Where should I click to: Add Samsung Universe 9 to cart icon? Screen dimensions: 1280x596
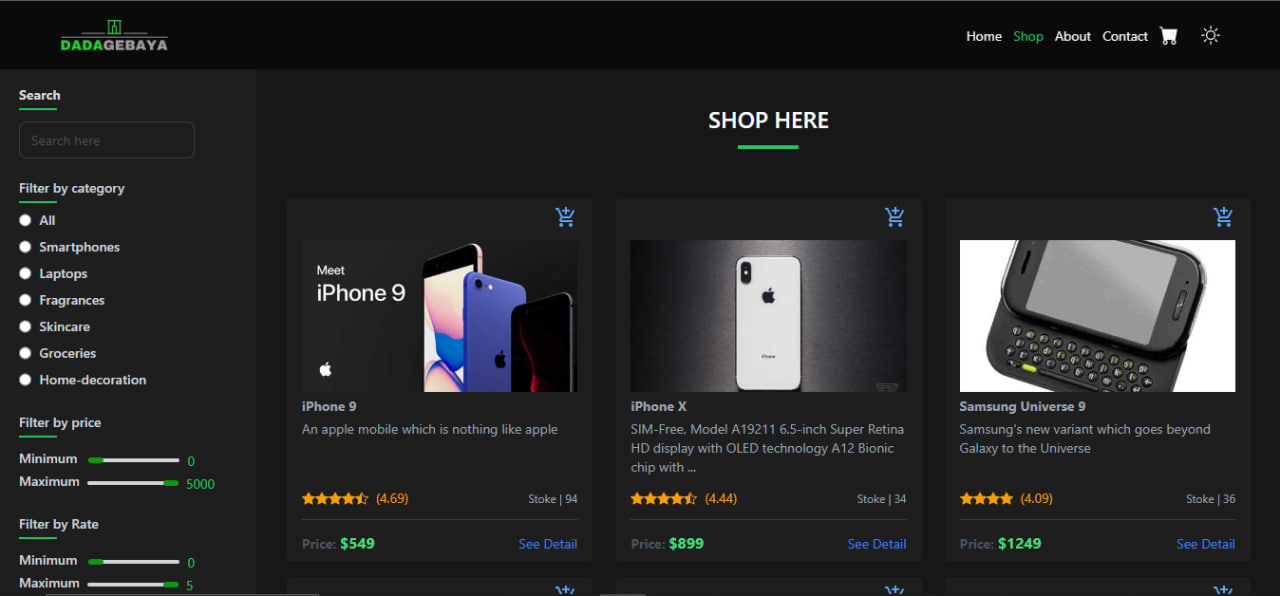point(1223,217)
